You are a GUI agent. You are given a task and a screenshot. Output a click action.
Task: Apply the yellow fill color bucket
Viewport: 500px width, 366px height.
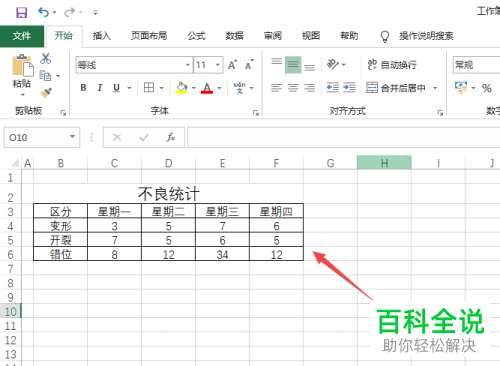click(182, 88)
